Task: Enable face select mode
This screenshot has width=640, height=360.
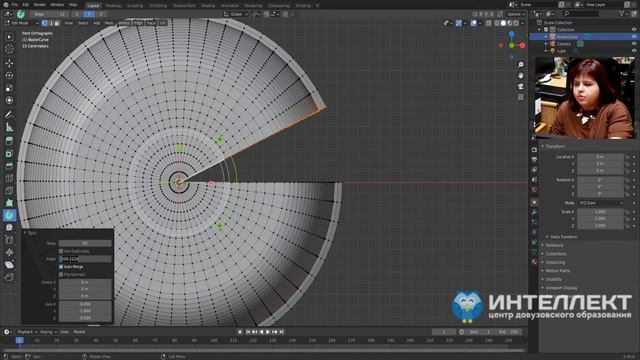Action: (x=57, y=23)
